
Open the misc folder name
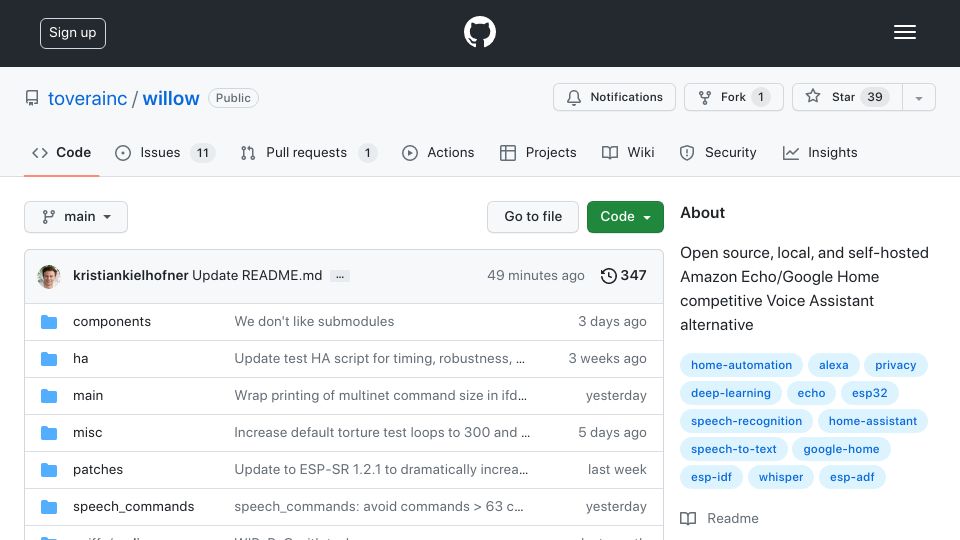point(87,432)
